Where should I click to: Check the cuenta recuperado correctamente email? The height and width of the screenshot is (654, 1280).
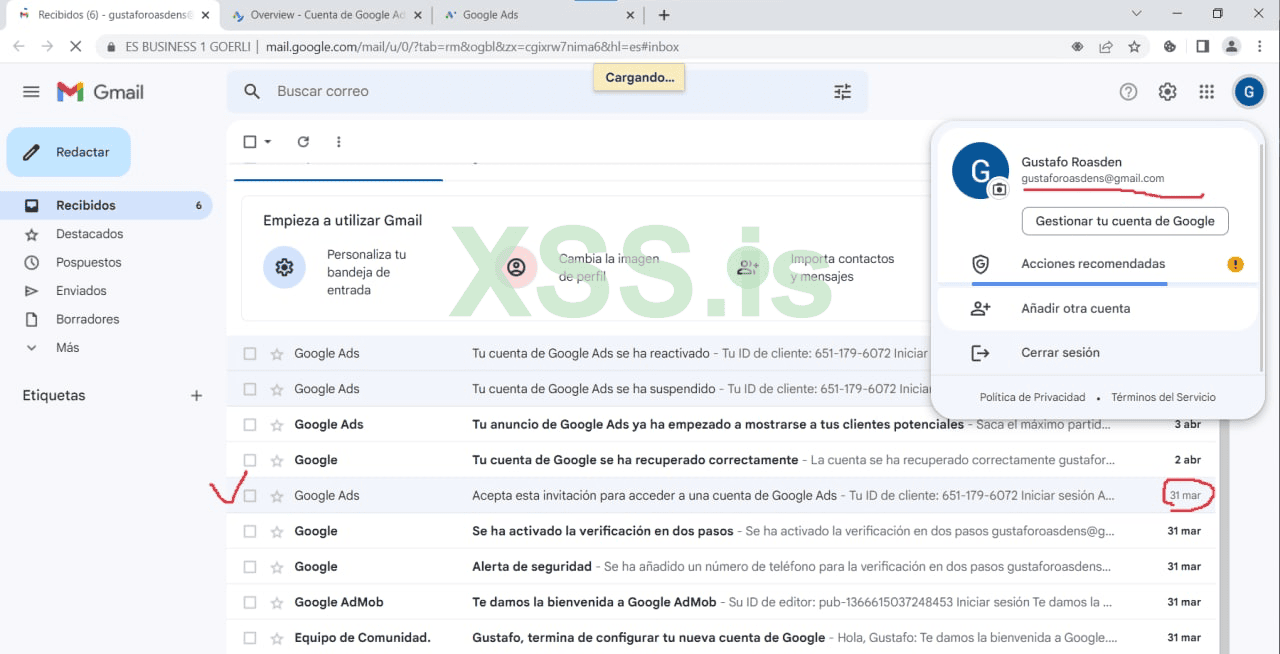(250, 460)
